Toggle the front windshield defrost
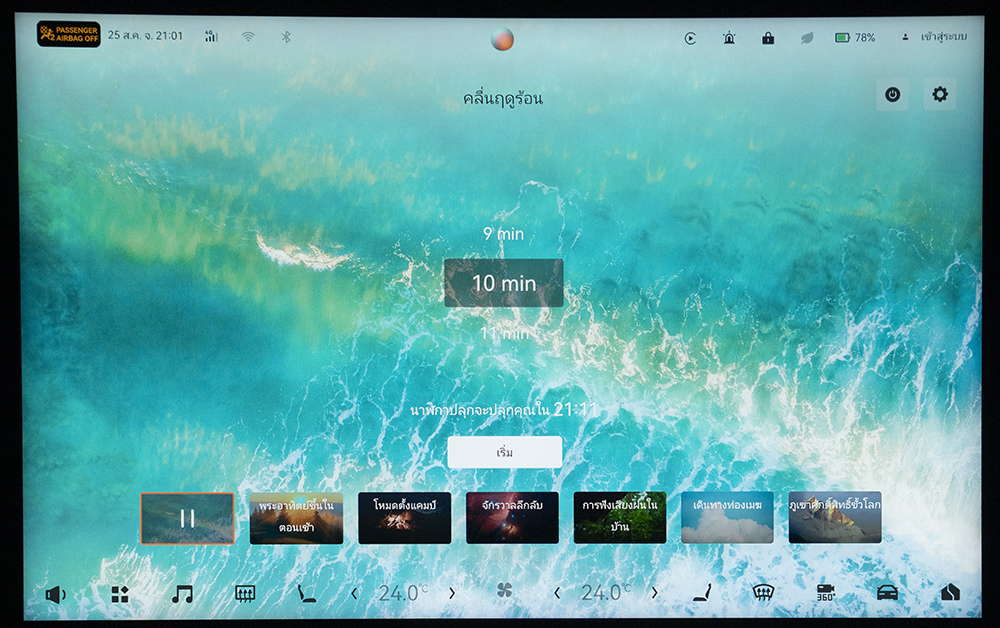Image resolution: width=1000 pixels, height=628 pixels. tap(763, 593)
